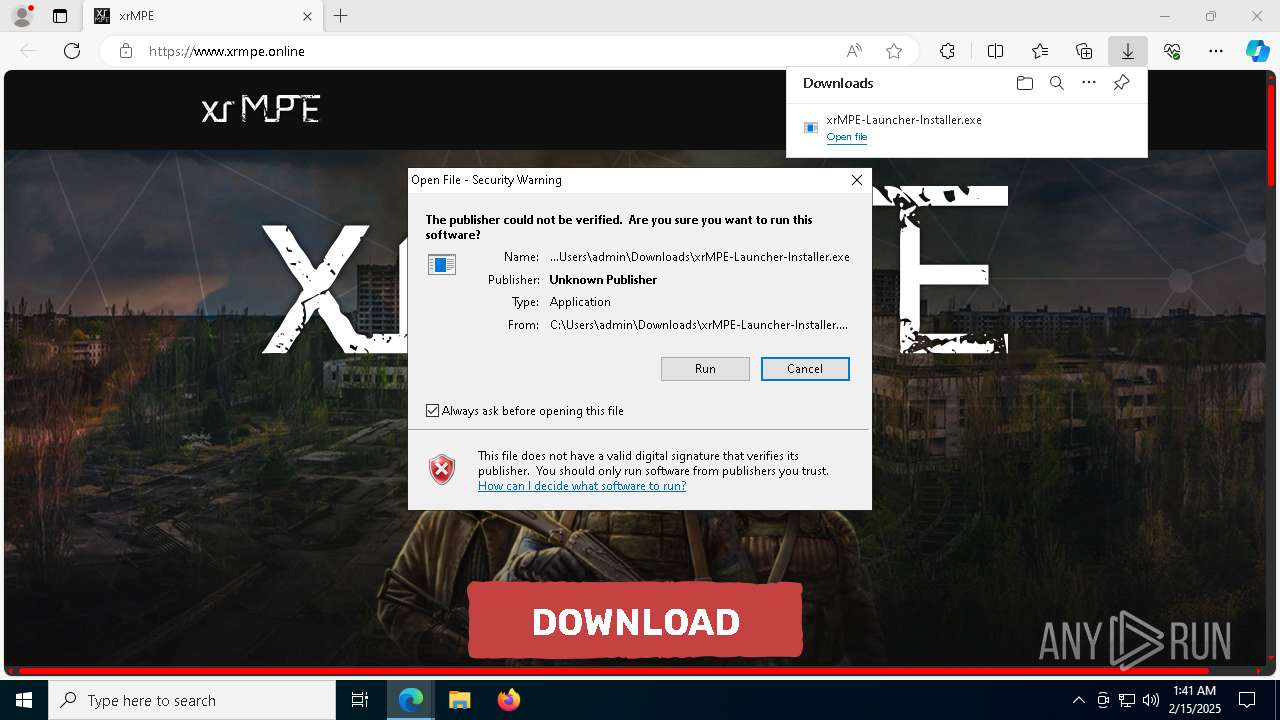Click the taskbar clock showing 1:41 AM
Screen dimensions: 1280x720
coord(1196,700)
